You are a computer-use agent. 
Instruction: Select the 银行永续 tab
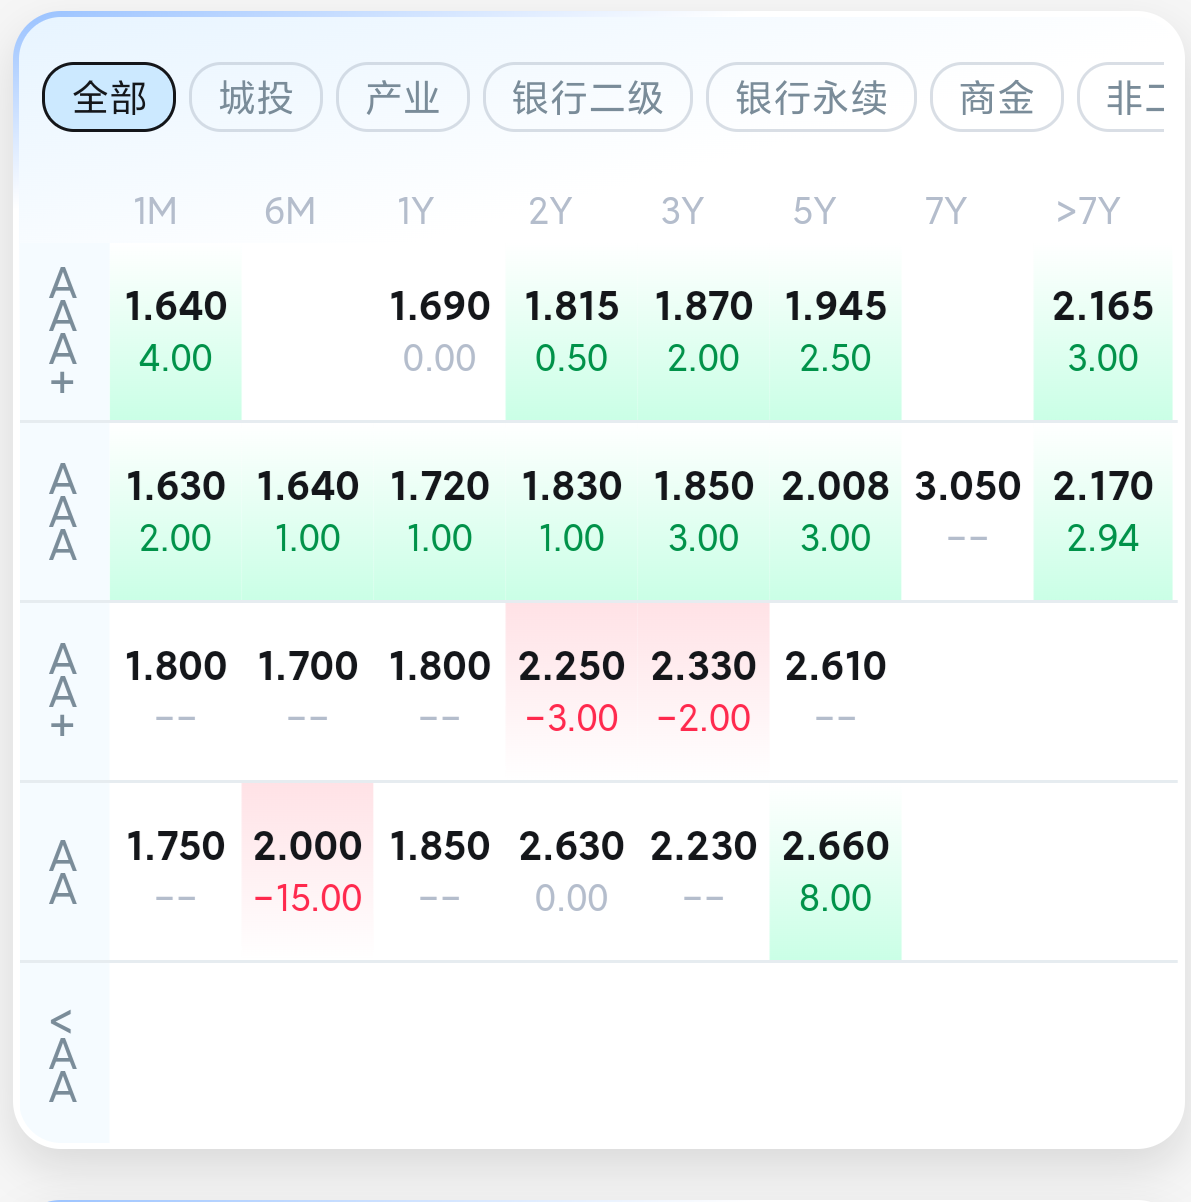811,97
